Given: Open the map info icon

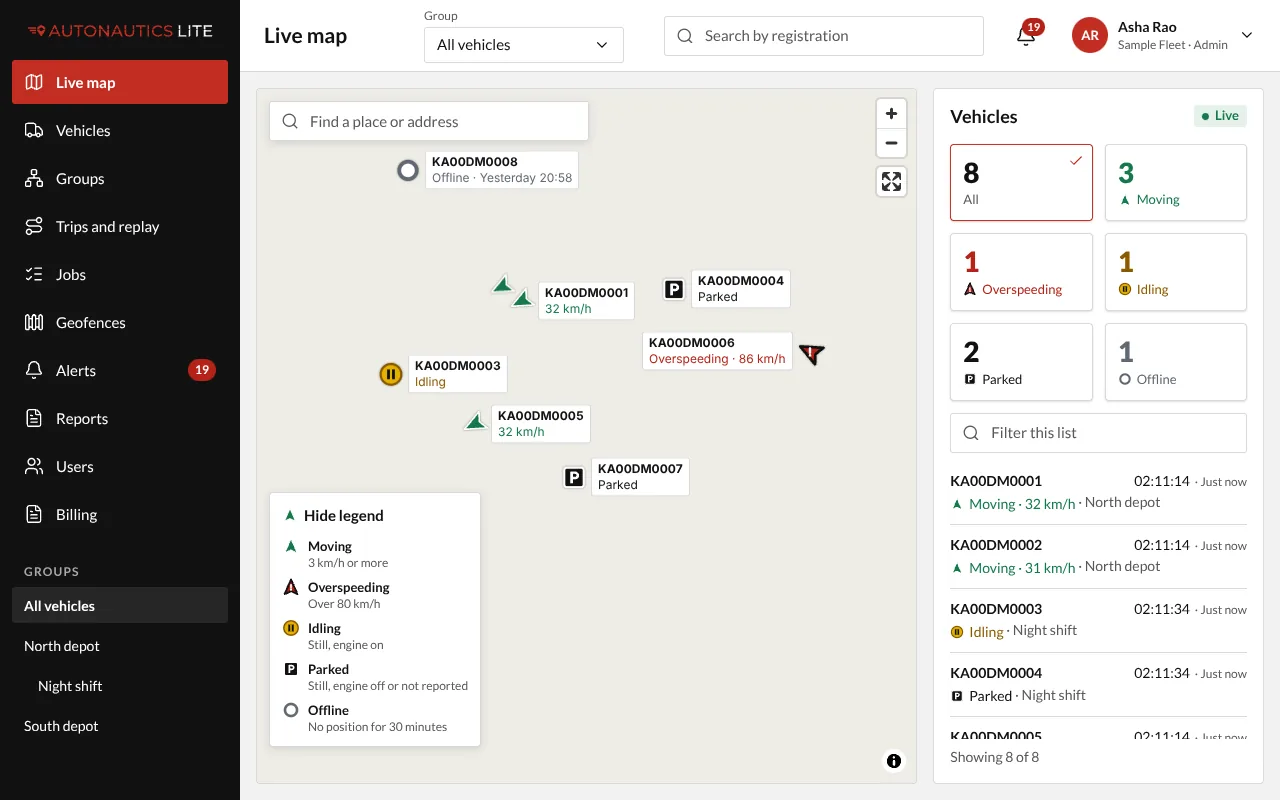Looking at the screenshot, I should [x=894, y=761].
